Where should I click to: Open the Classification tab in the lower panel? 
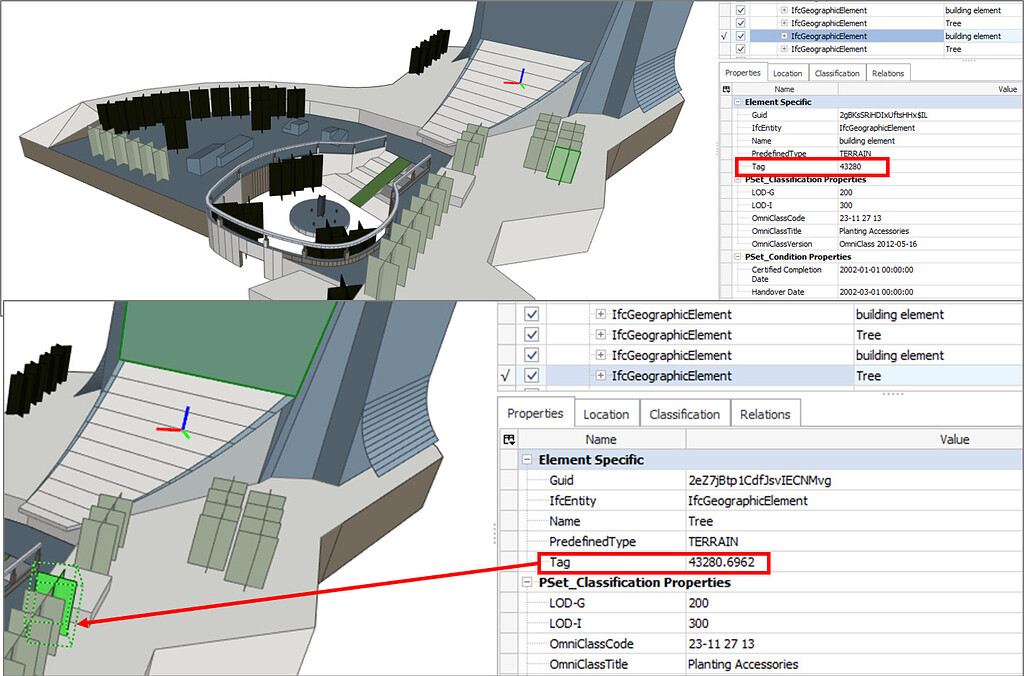click(685, 413)
